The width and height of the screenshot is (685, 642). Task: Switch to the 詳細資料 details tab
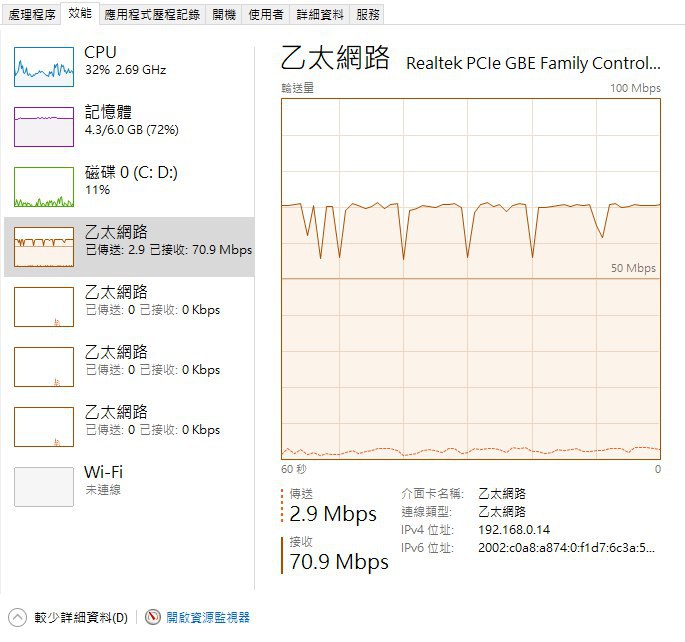pos(320,14)
